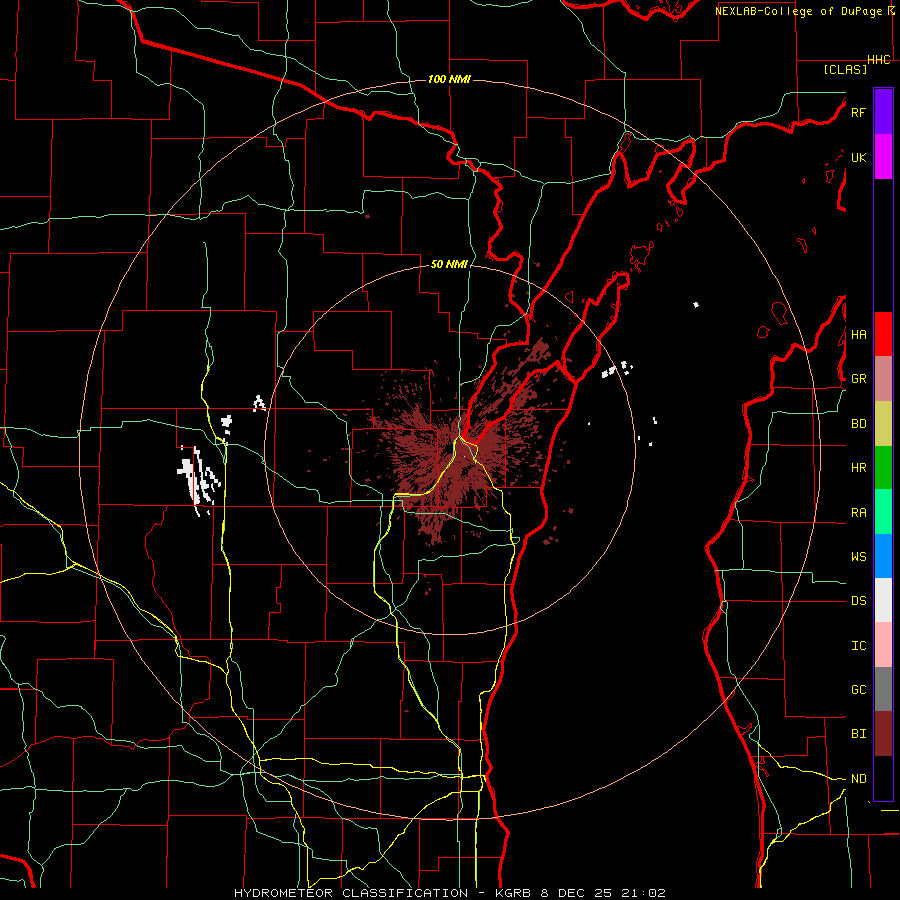Click the 'HR' legend label
This screenshot has height=900, width=900.
(858, 468)
